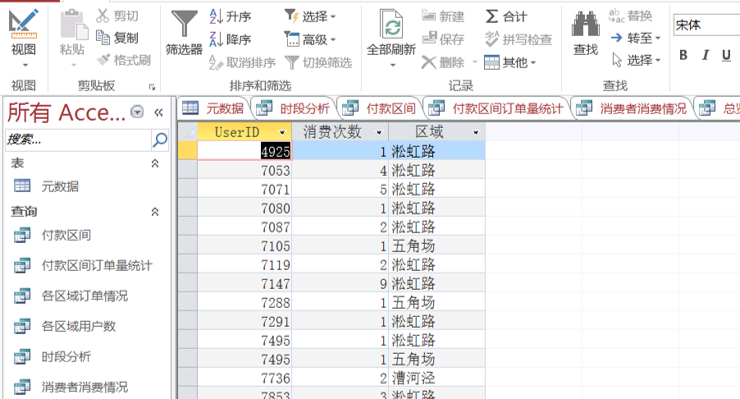This screenshot has width=740, height=399.
Task: Open the 其他 more options dropdown
Action: point(511,62)
